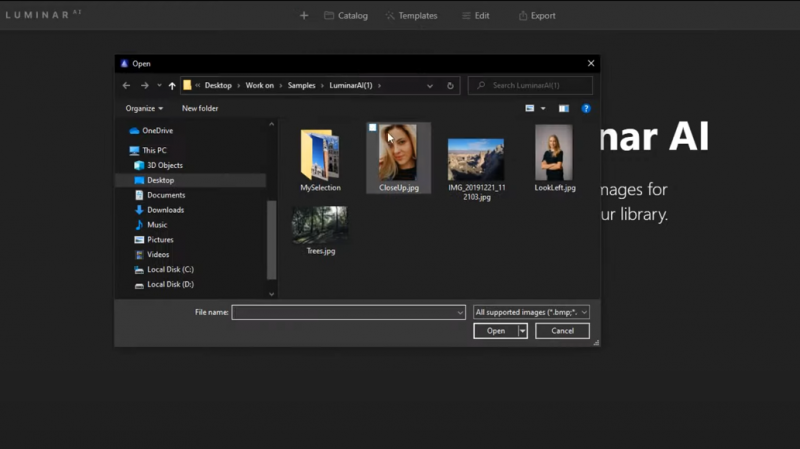
Task: Switch to the Templates tab
Action: coord(411,16)
